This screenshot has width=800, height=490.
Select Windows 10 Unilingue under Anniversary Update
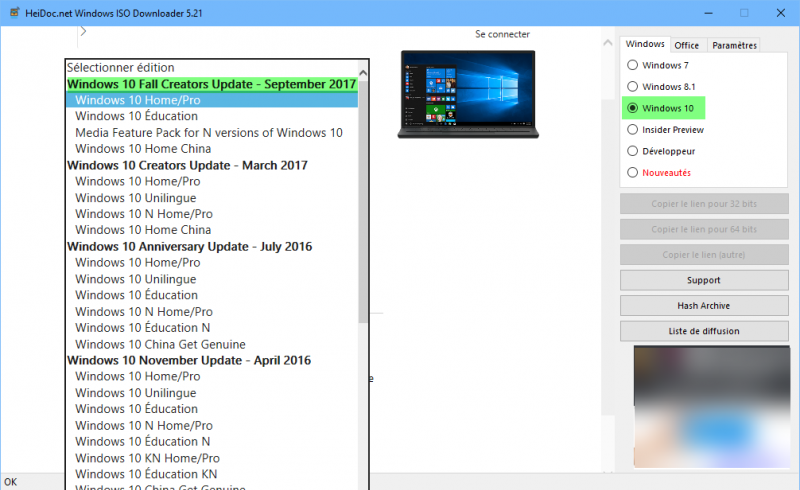coord(212,279)
